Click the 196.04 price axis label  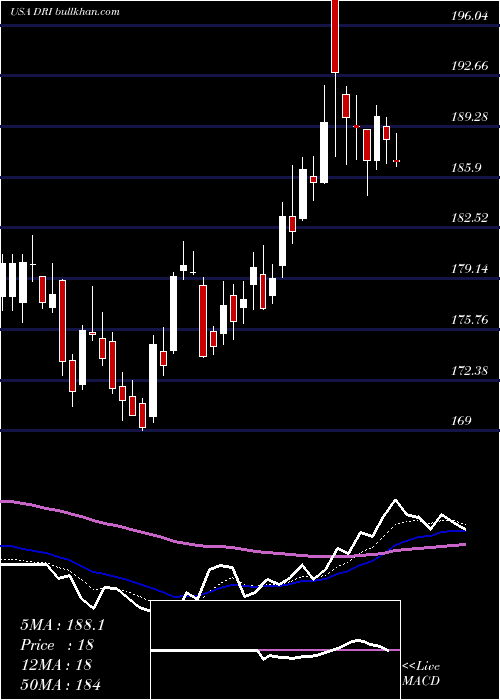469,16
